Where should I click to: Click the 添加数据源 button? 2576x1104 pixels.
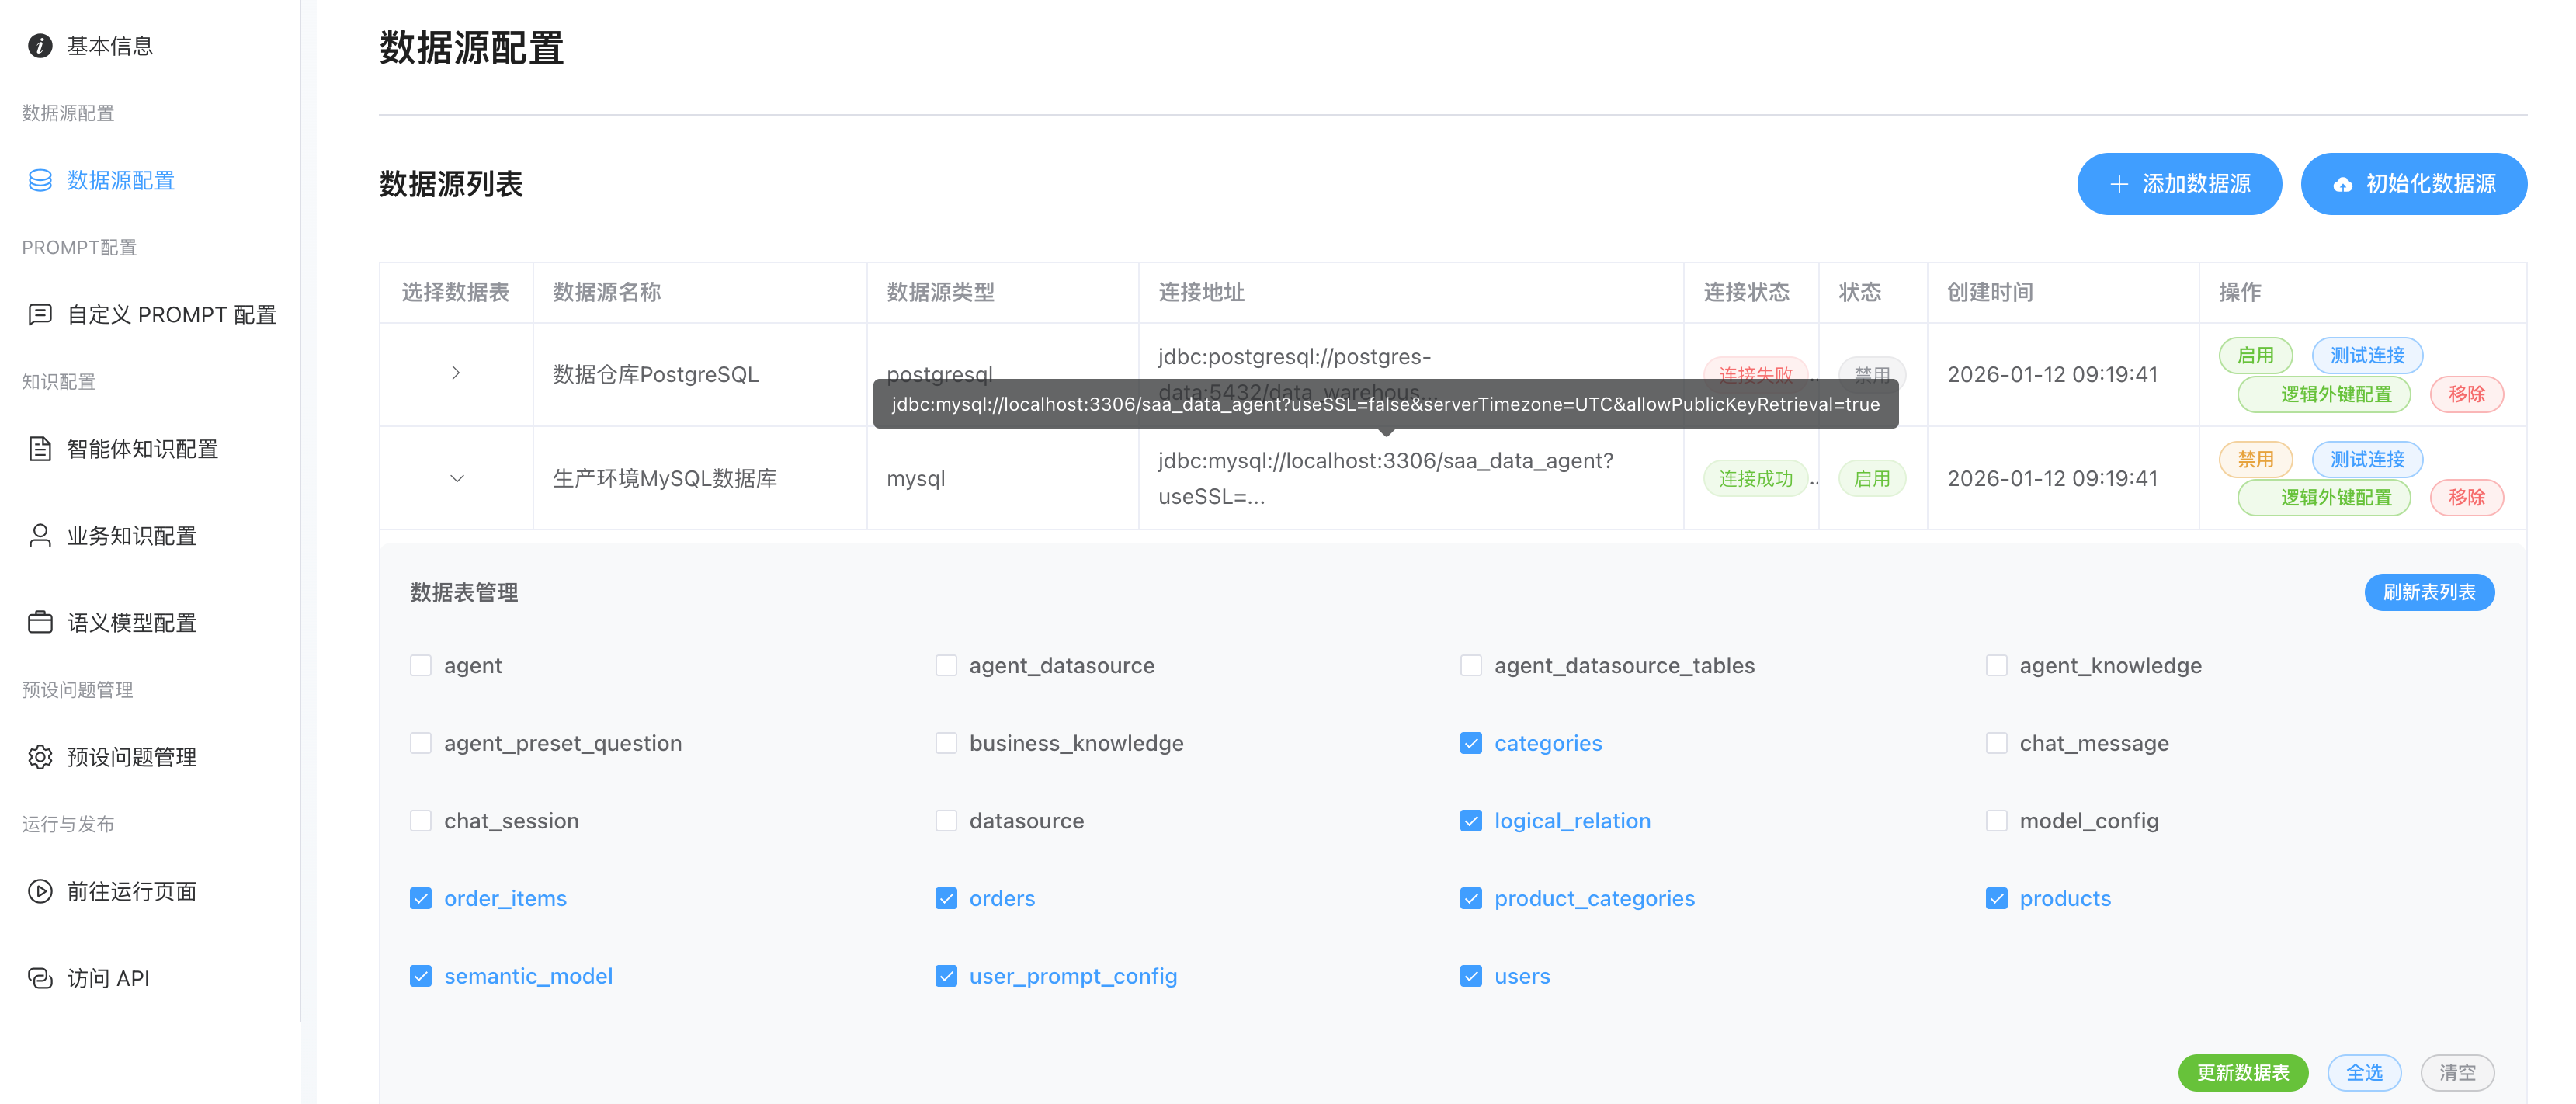2179,184
